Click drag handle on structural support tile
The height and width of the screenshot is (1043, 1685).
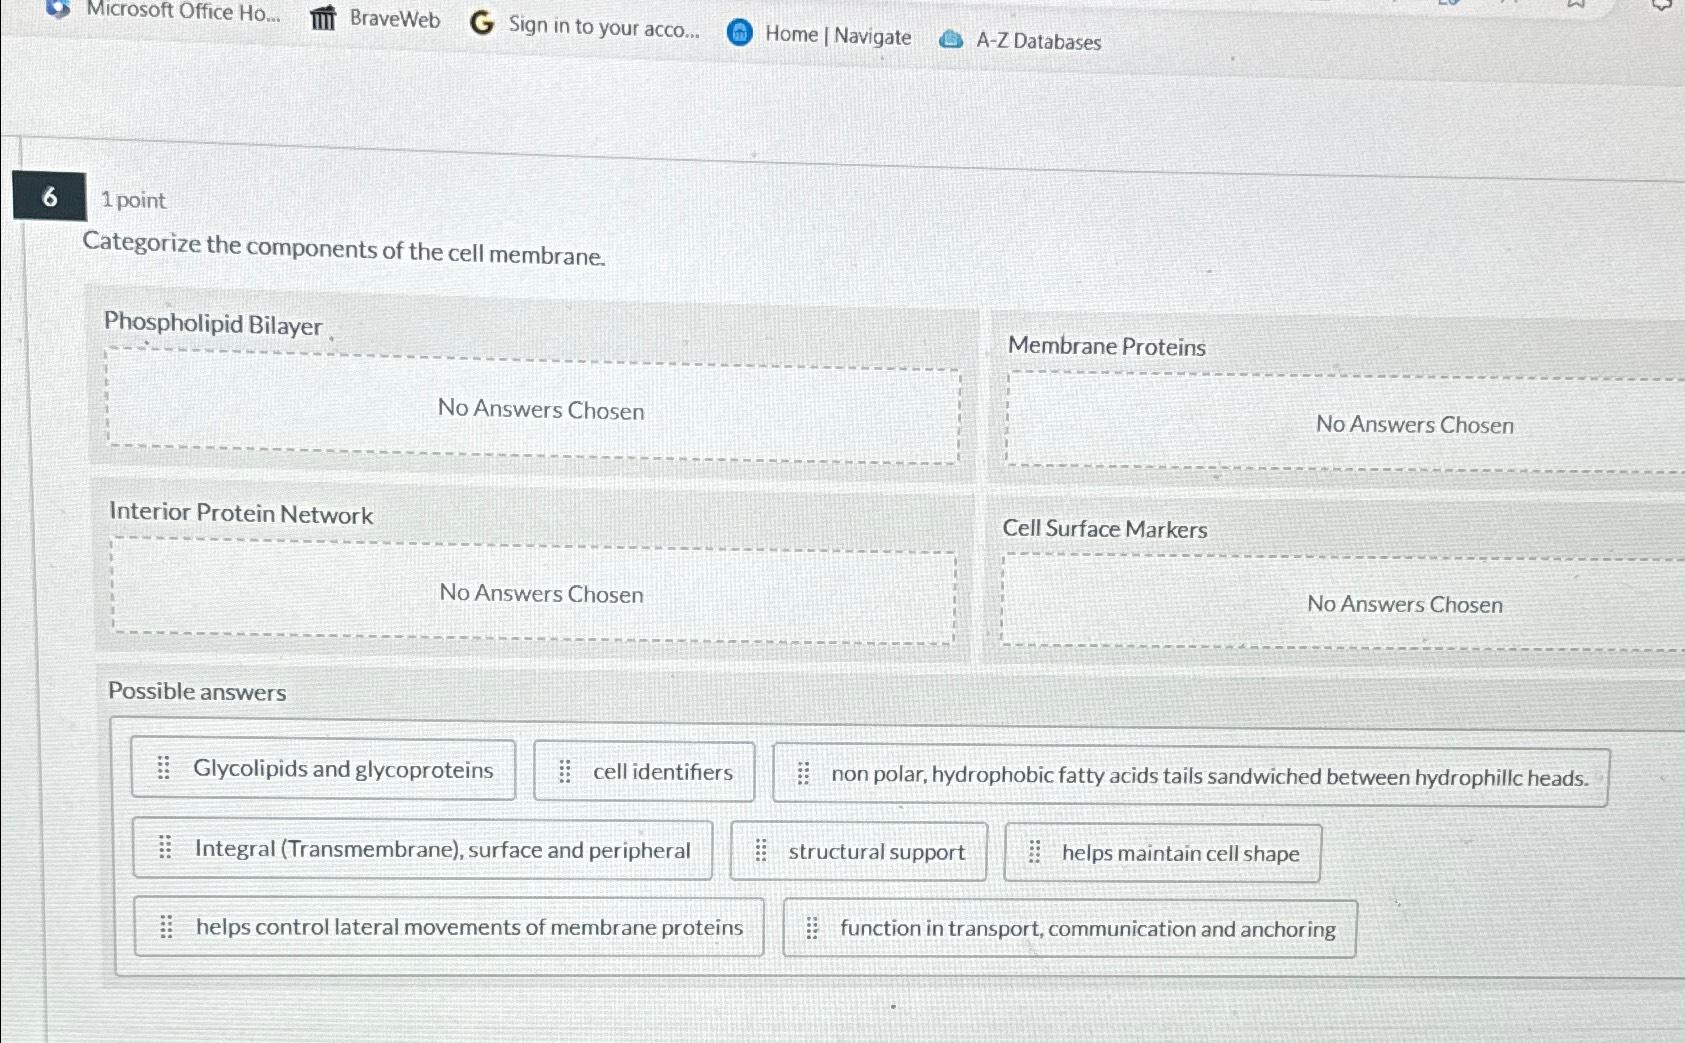click(x=761, y=850)
